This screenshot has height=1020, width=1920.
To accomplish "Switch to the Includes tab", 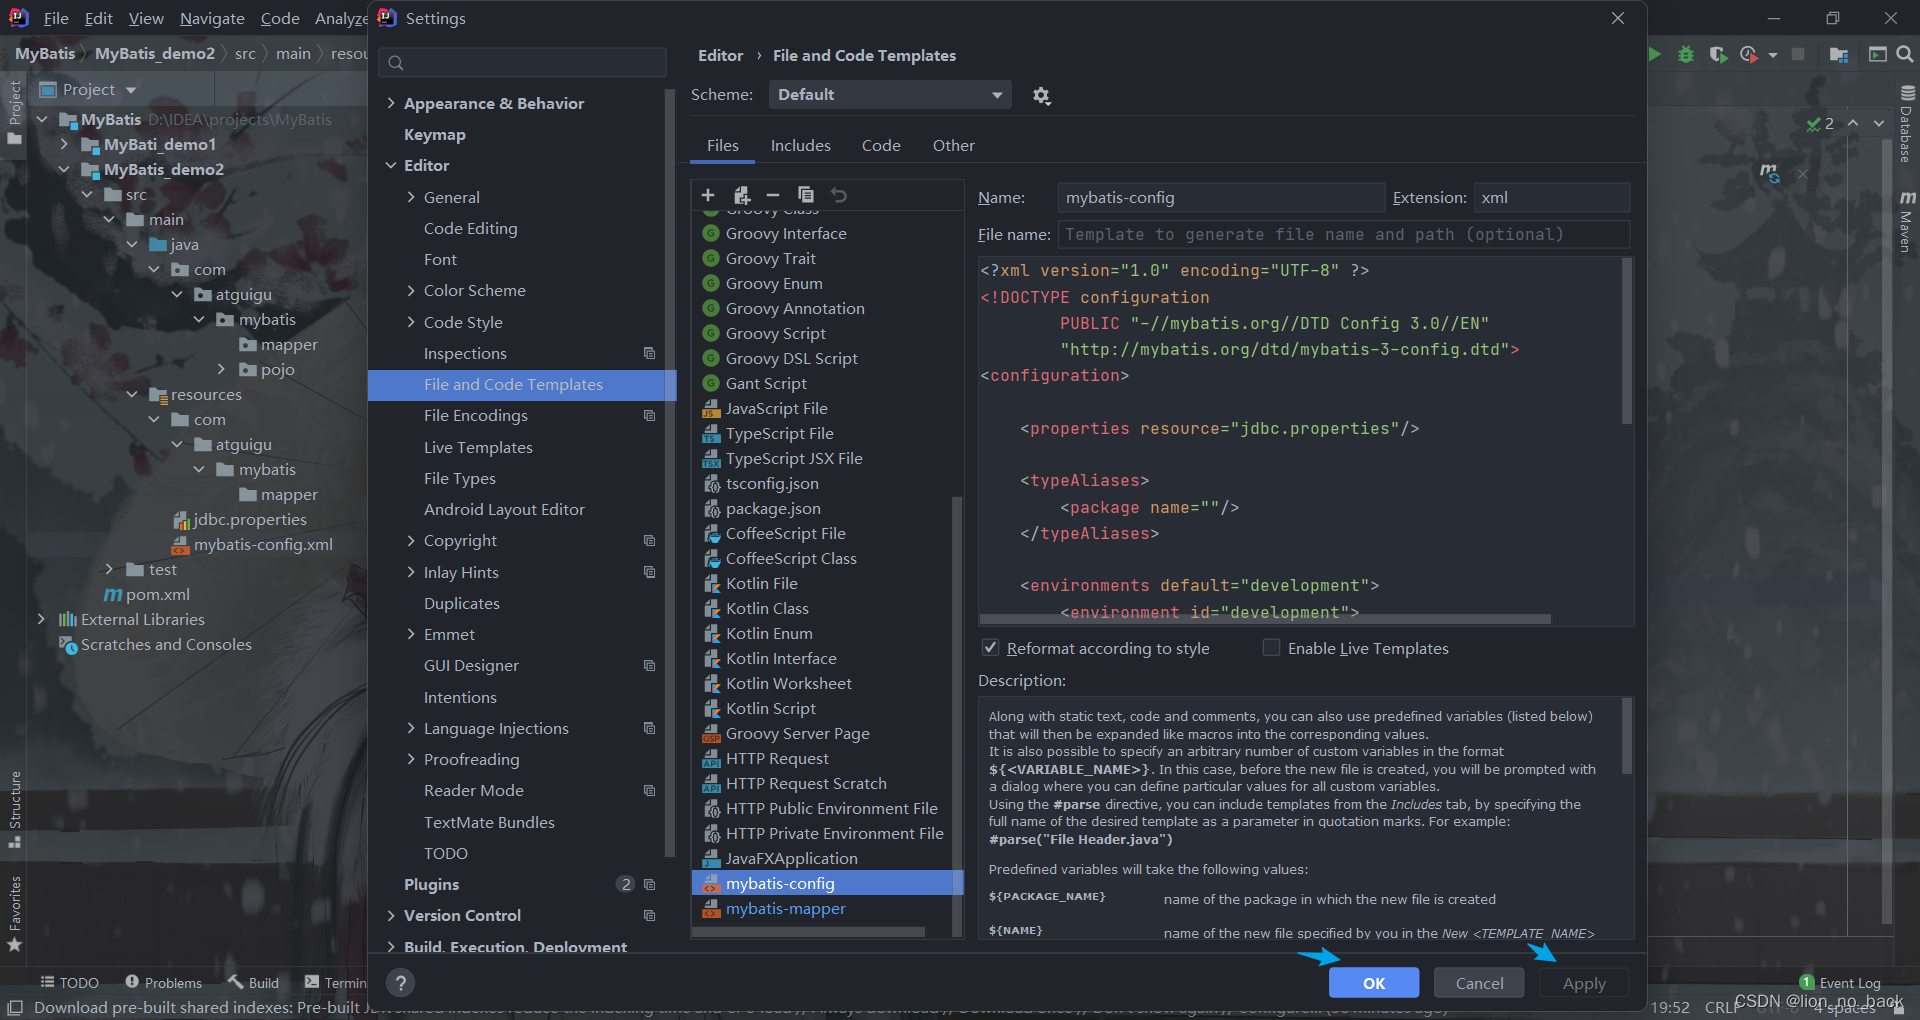I will (x=800, y=146).
